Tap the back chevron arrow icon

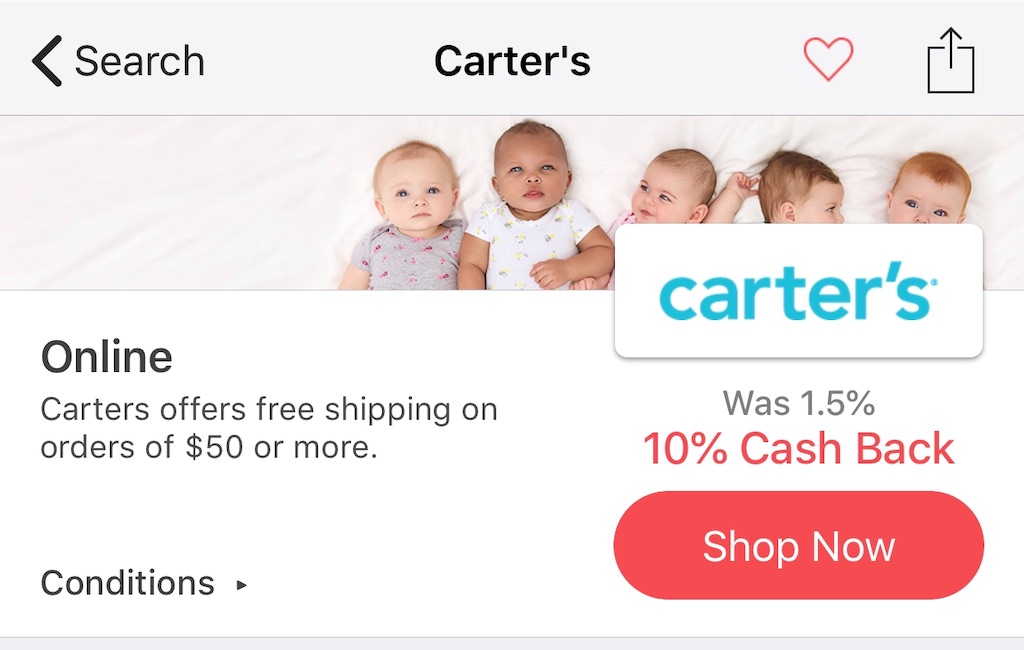click(47, 61)
